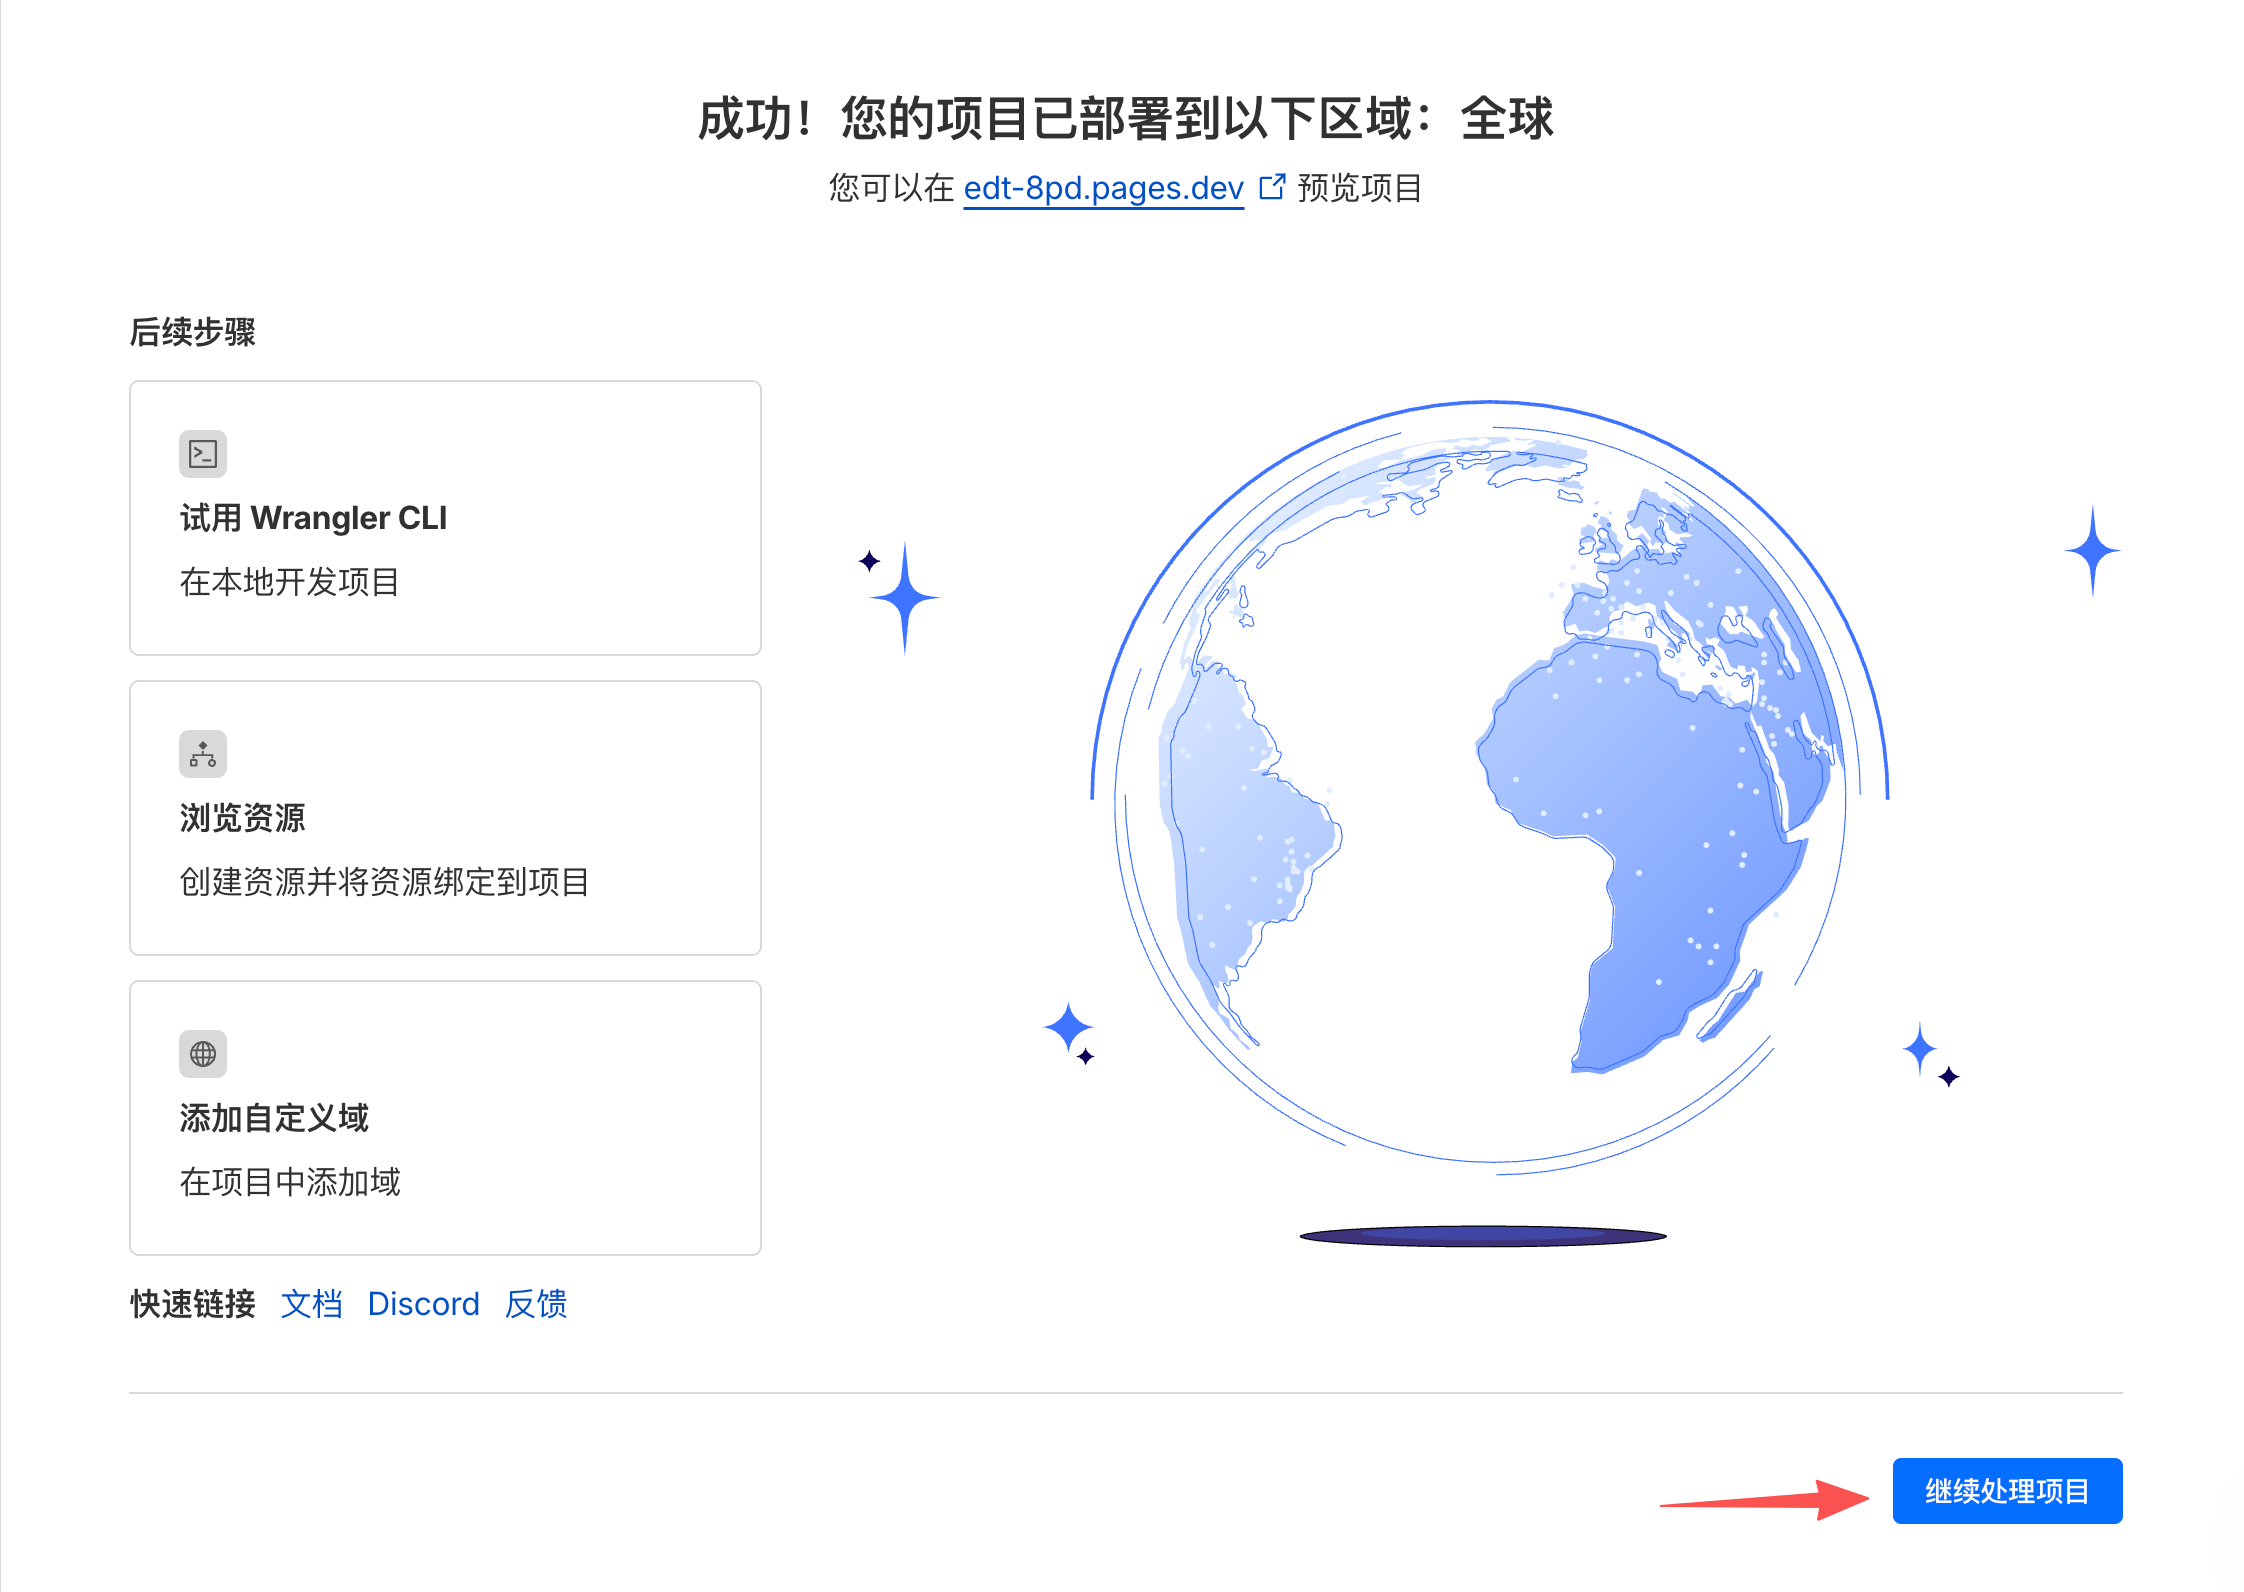Open the 文档 quick link
The height and width of the screenshot is (1592, 2244).
point(312,1304)
